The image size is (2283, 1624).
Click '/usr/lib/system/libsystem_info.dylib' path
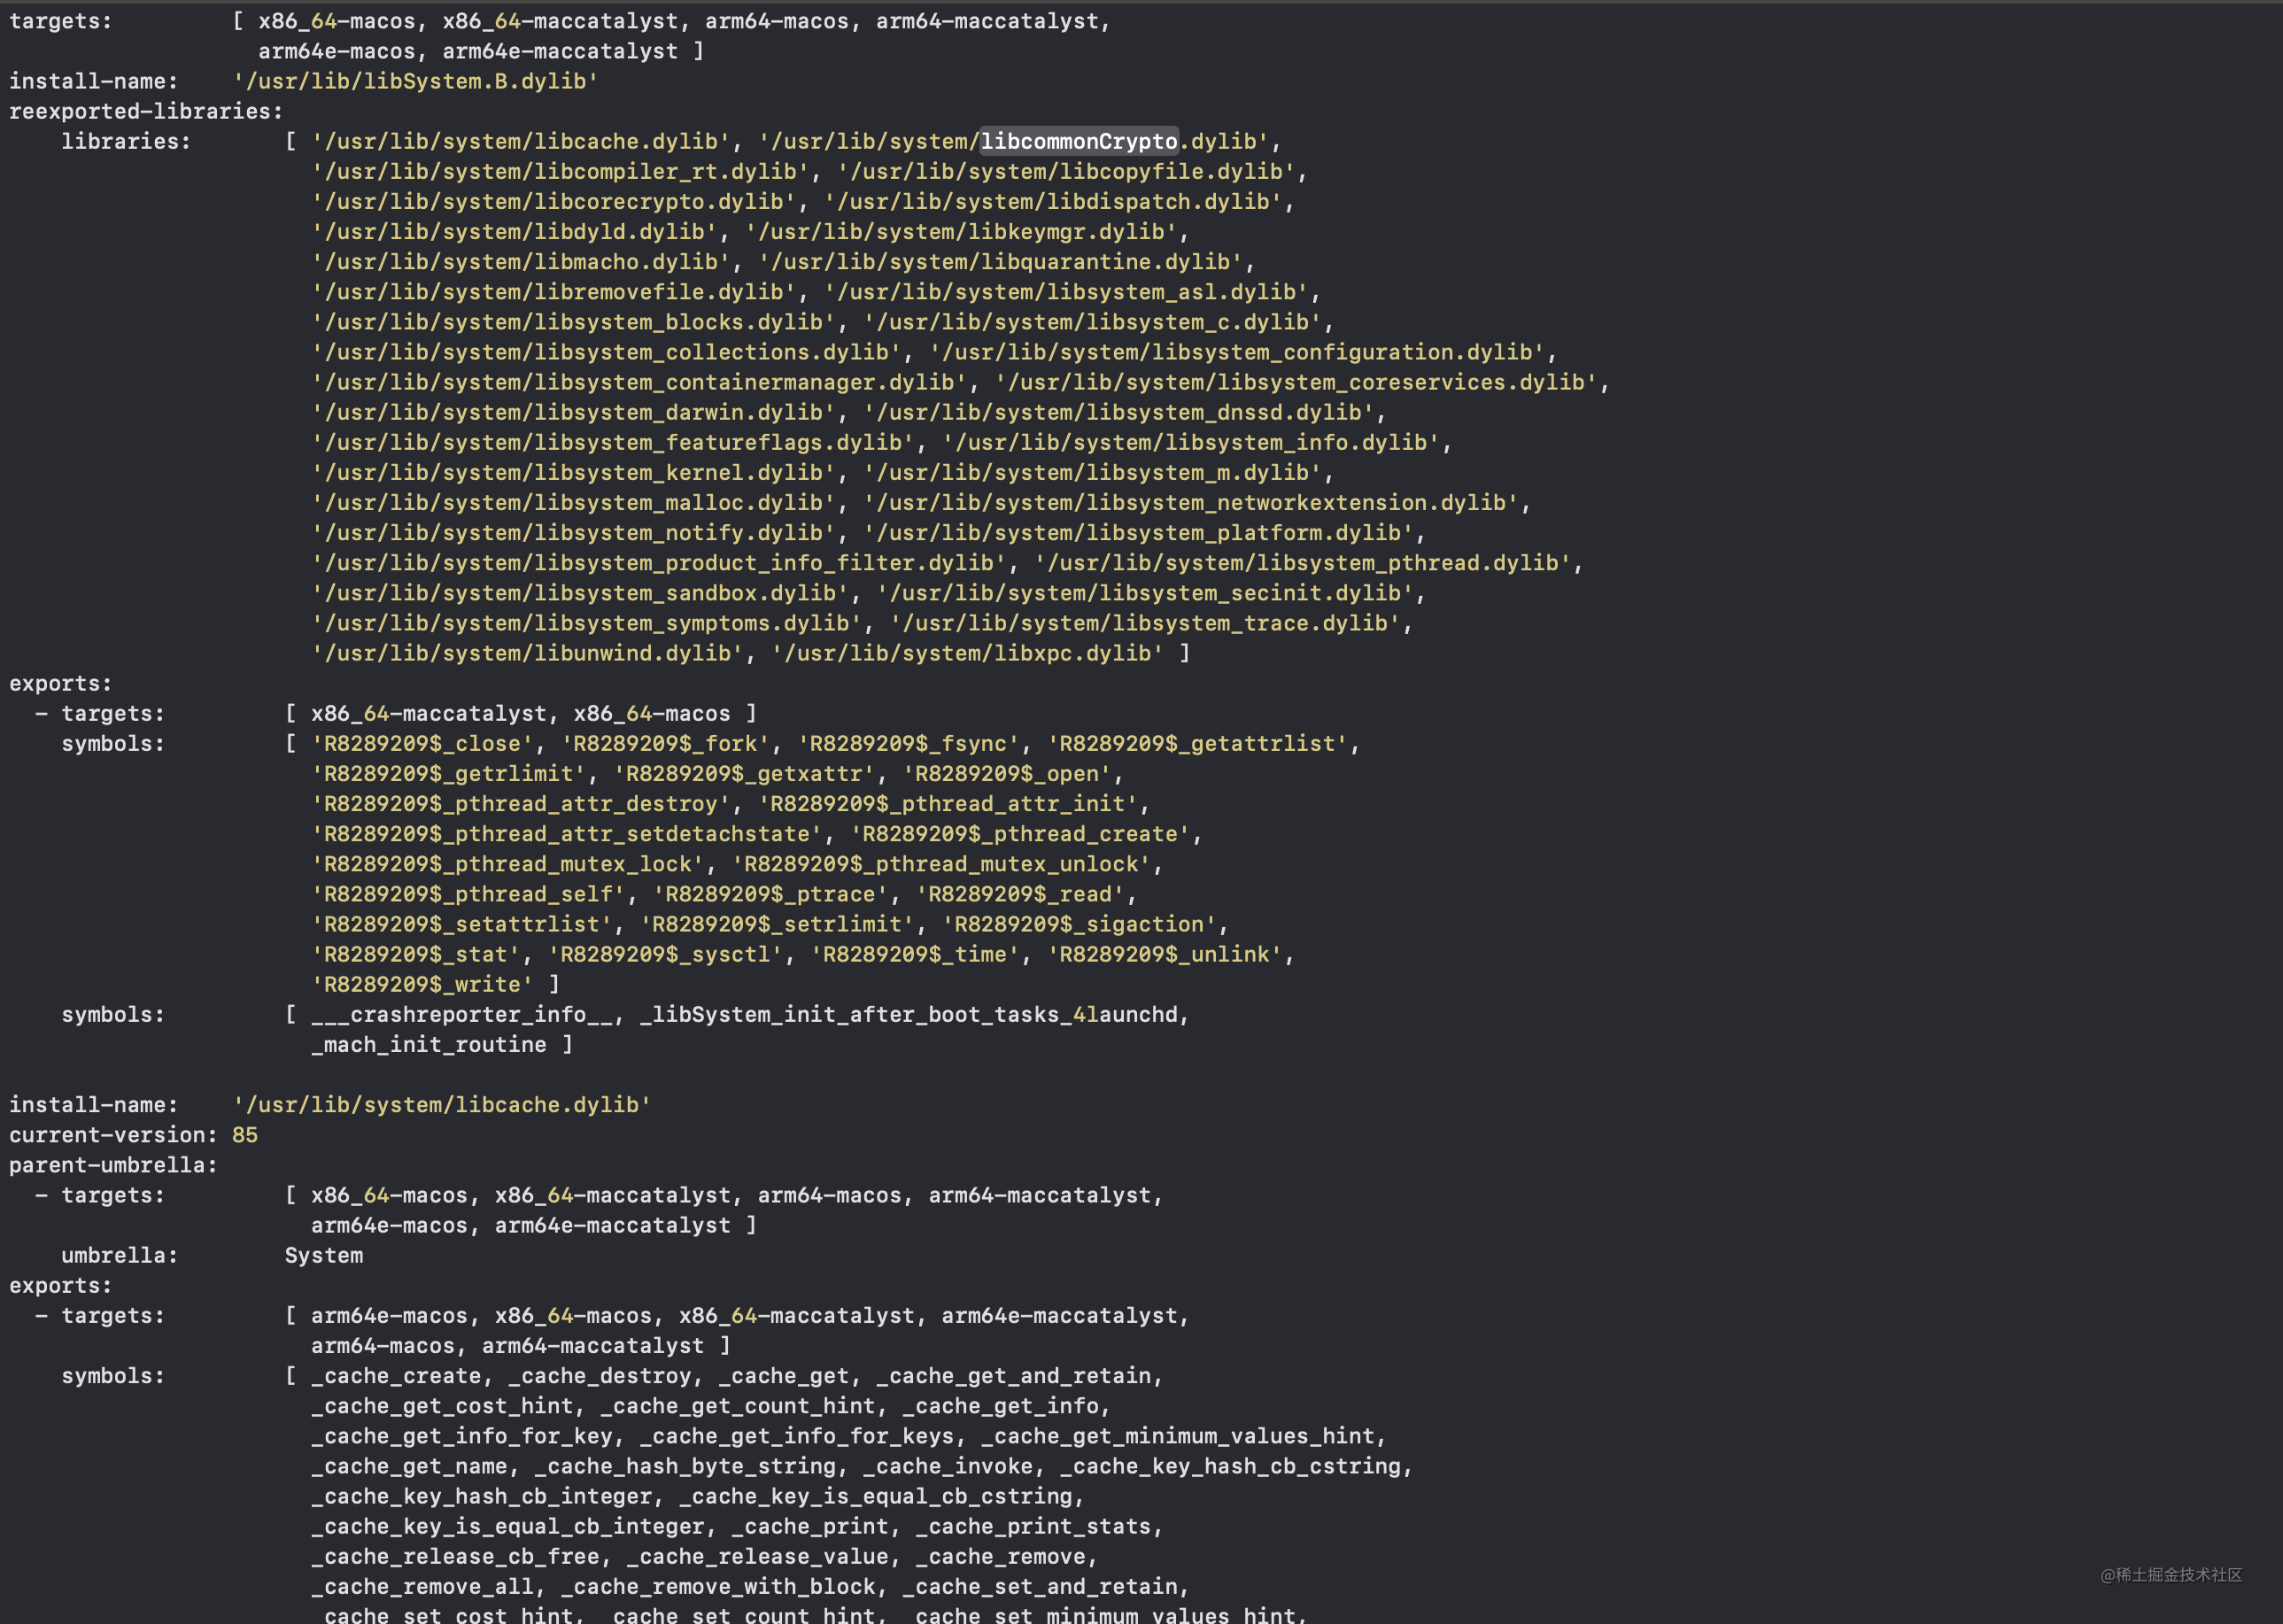[1191, 441]
